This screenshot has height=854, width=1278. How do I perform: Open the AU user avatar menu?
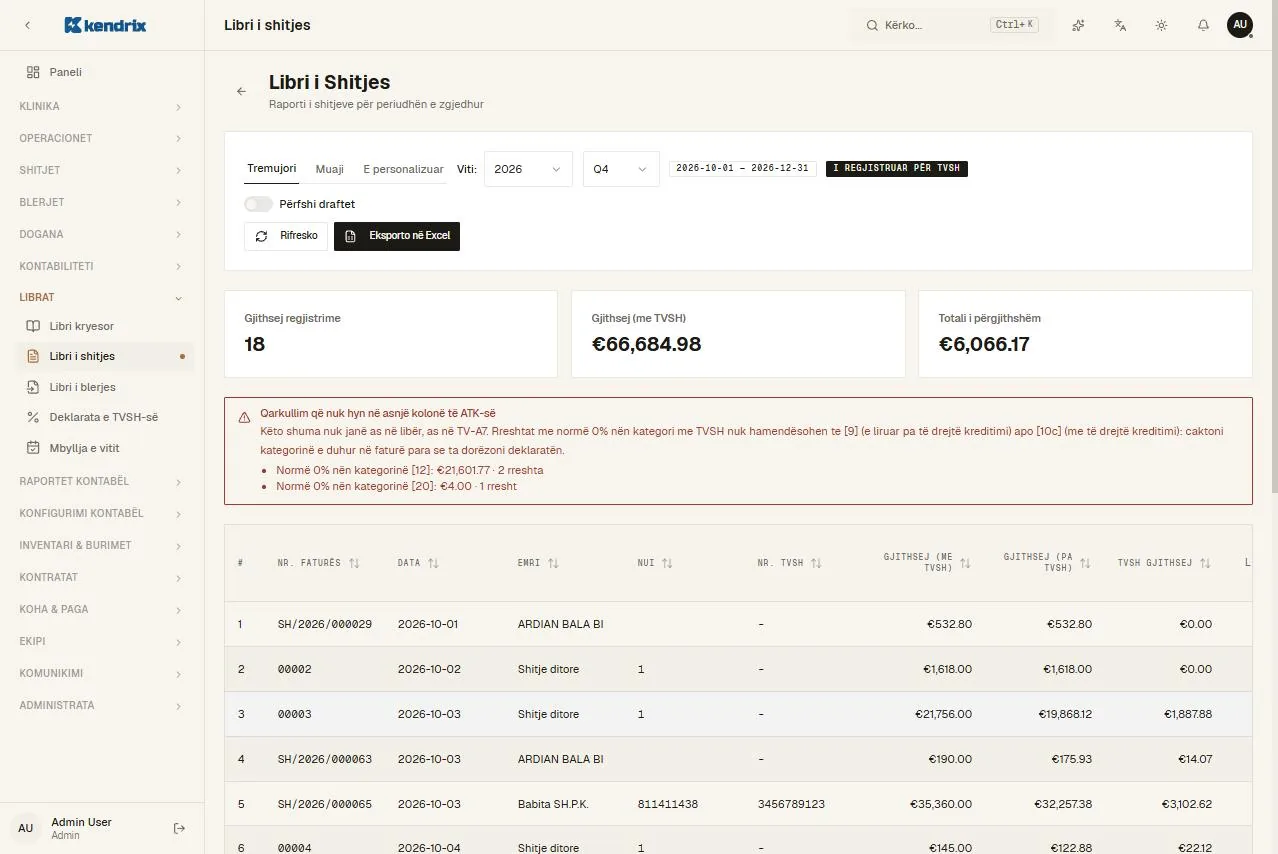pos(1240,25)
